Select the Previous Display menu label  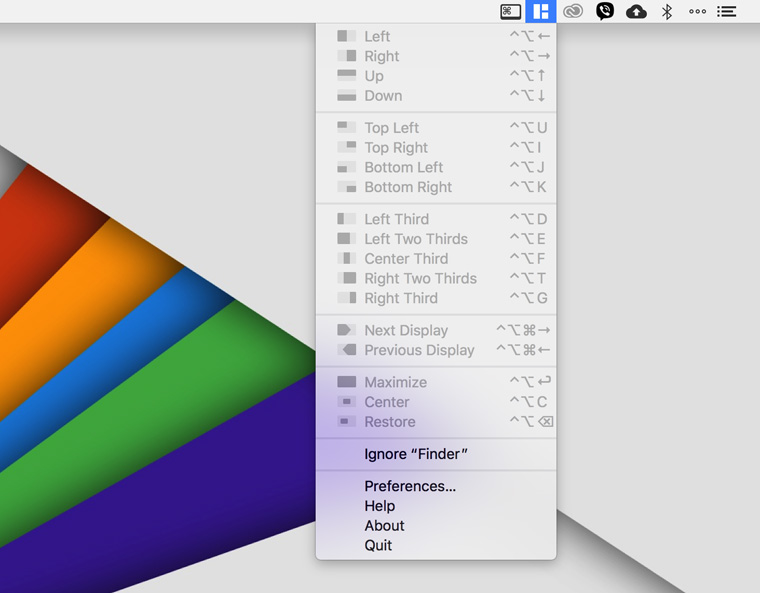tap(419, 350)
